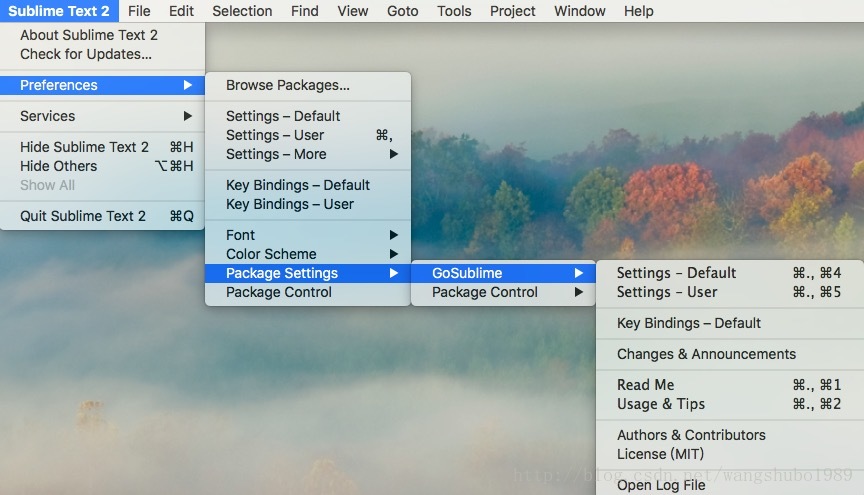Open Usage & Tips

(730, 404)
